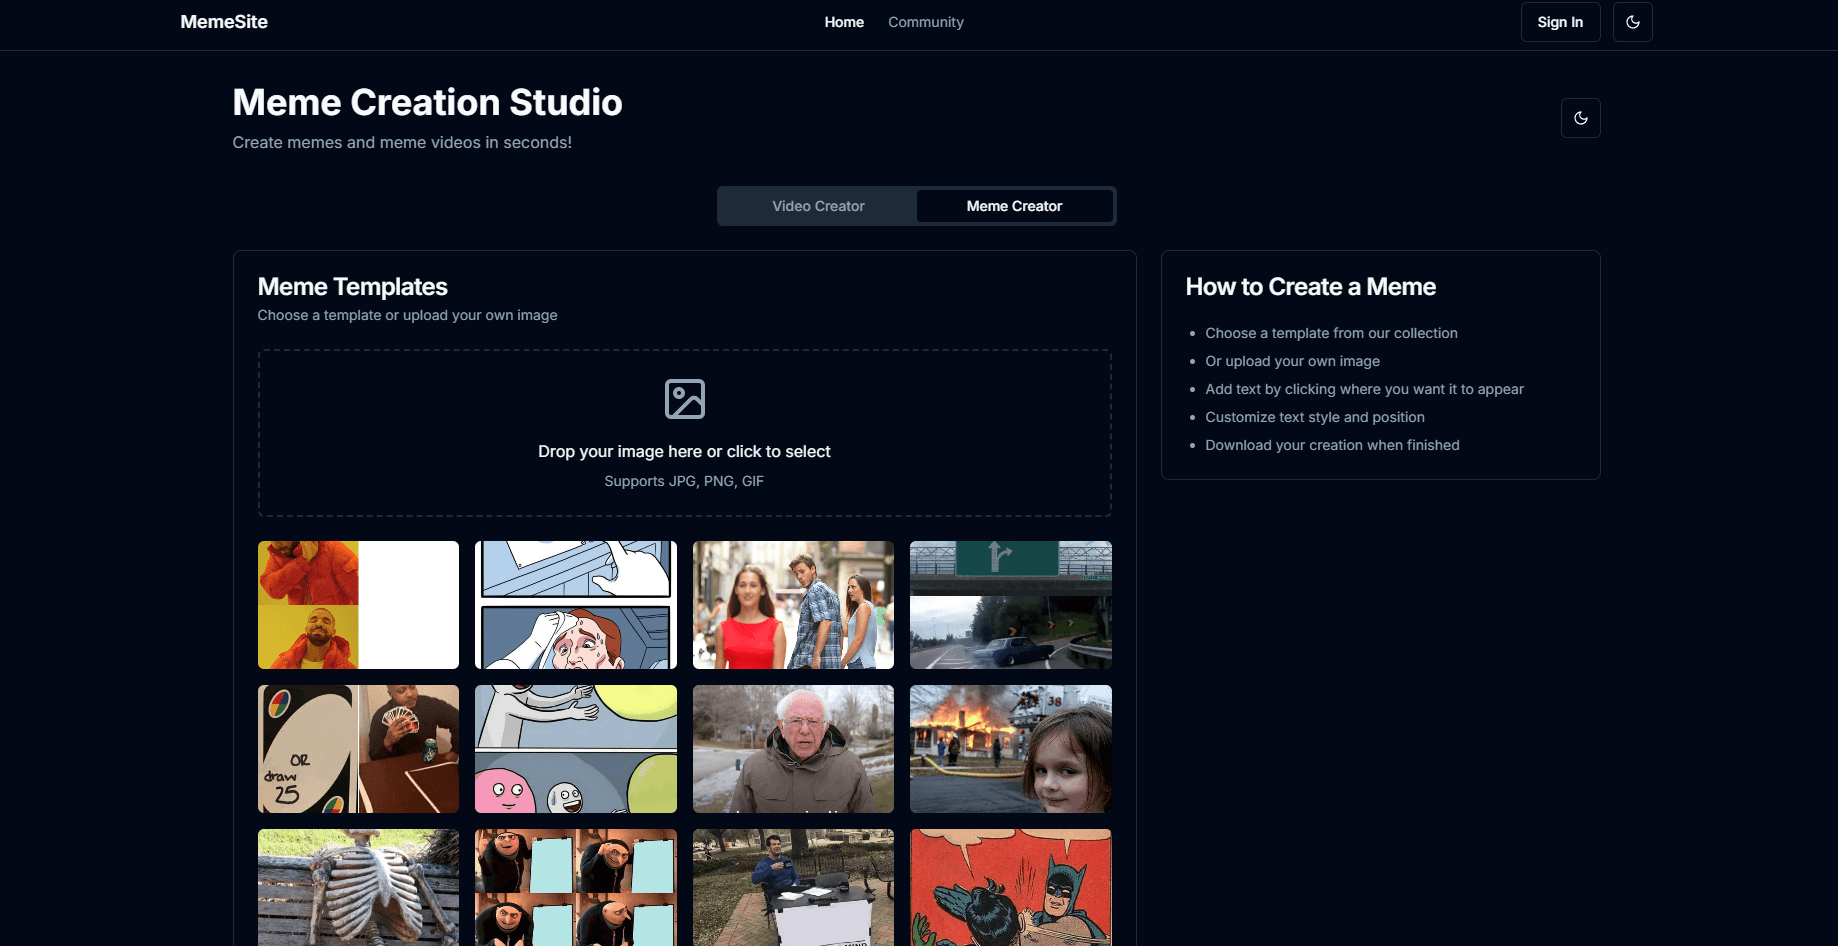This screenshot has width=1838, height=946.
Task: Click 'Drop your image here' upload area
Action: click(684, 452)
